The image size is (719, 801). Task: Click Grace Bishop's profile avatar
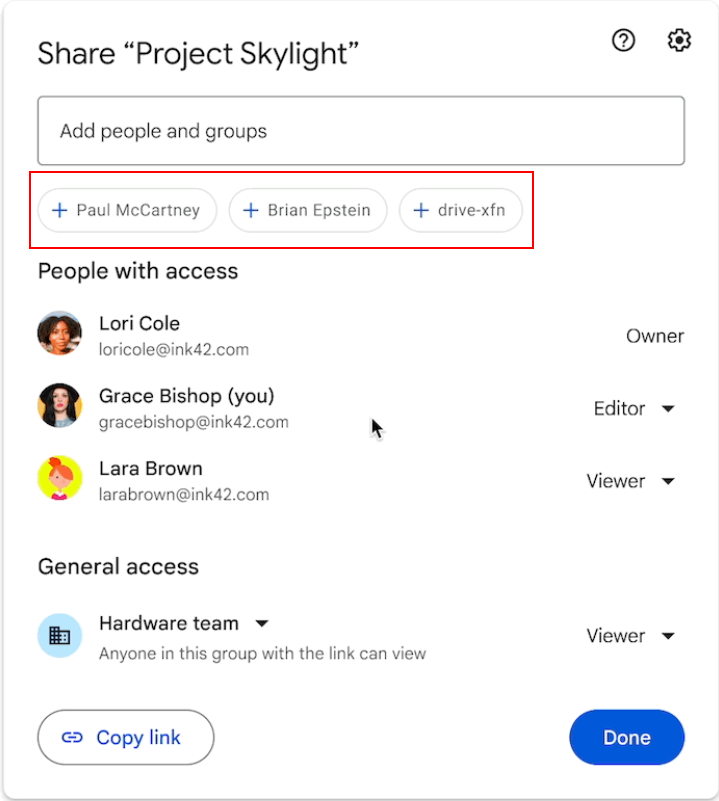coord(60,406)
